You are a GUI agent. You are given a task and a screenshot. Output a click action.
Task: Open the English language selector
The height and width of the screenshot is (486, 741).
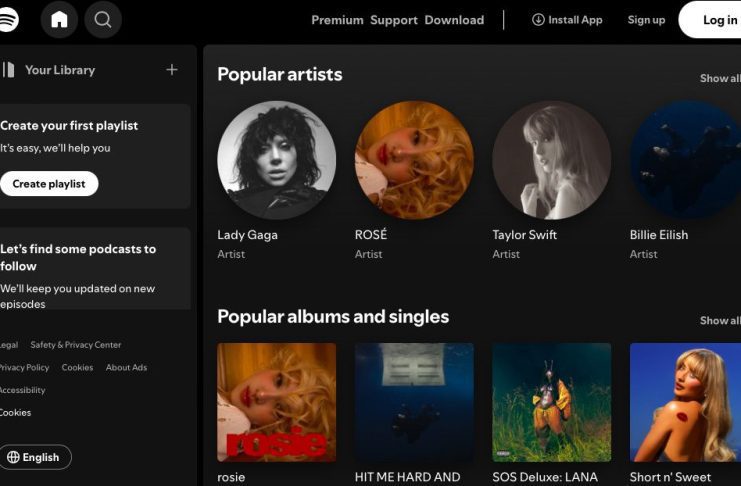[35, 457]
